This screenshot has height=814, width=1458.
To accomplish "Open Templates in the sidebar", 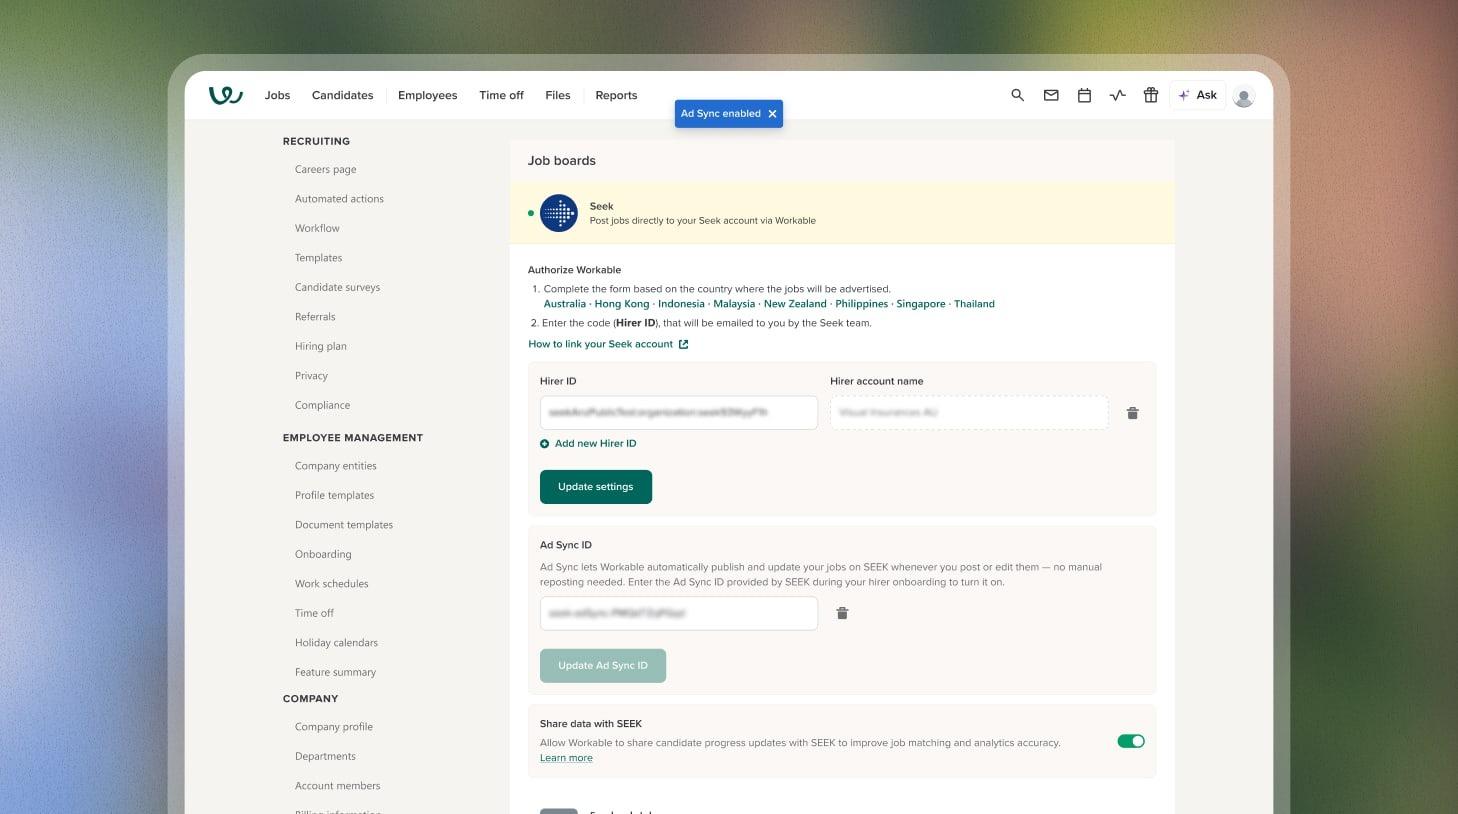I will tap(318, 258).
